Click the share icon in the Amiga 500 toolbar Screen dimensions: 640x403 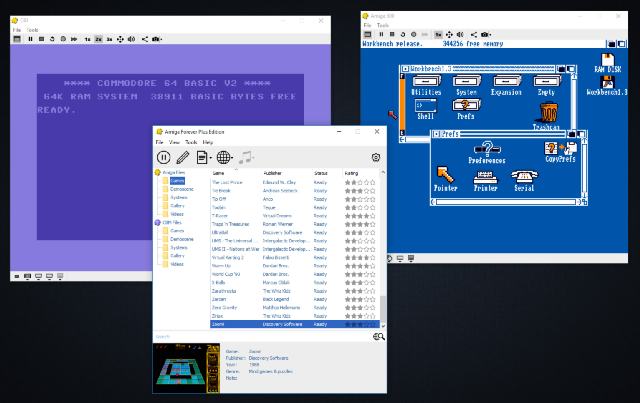474,35
